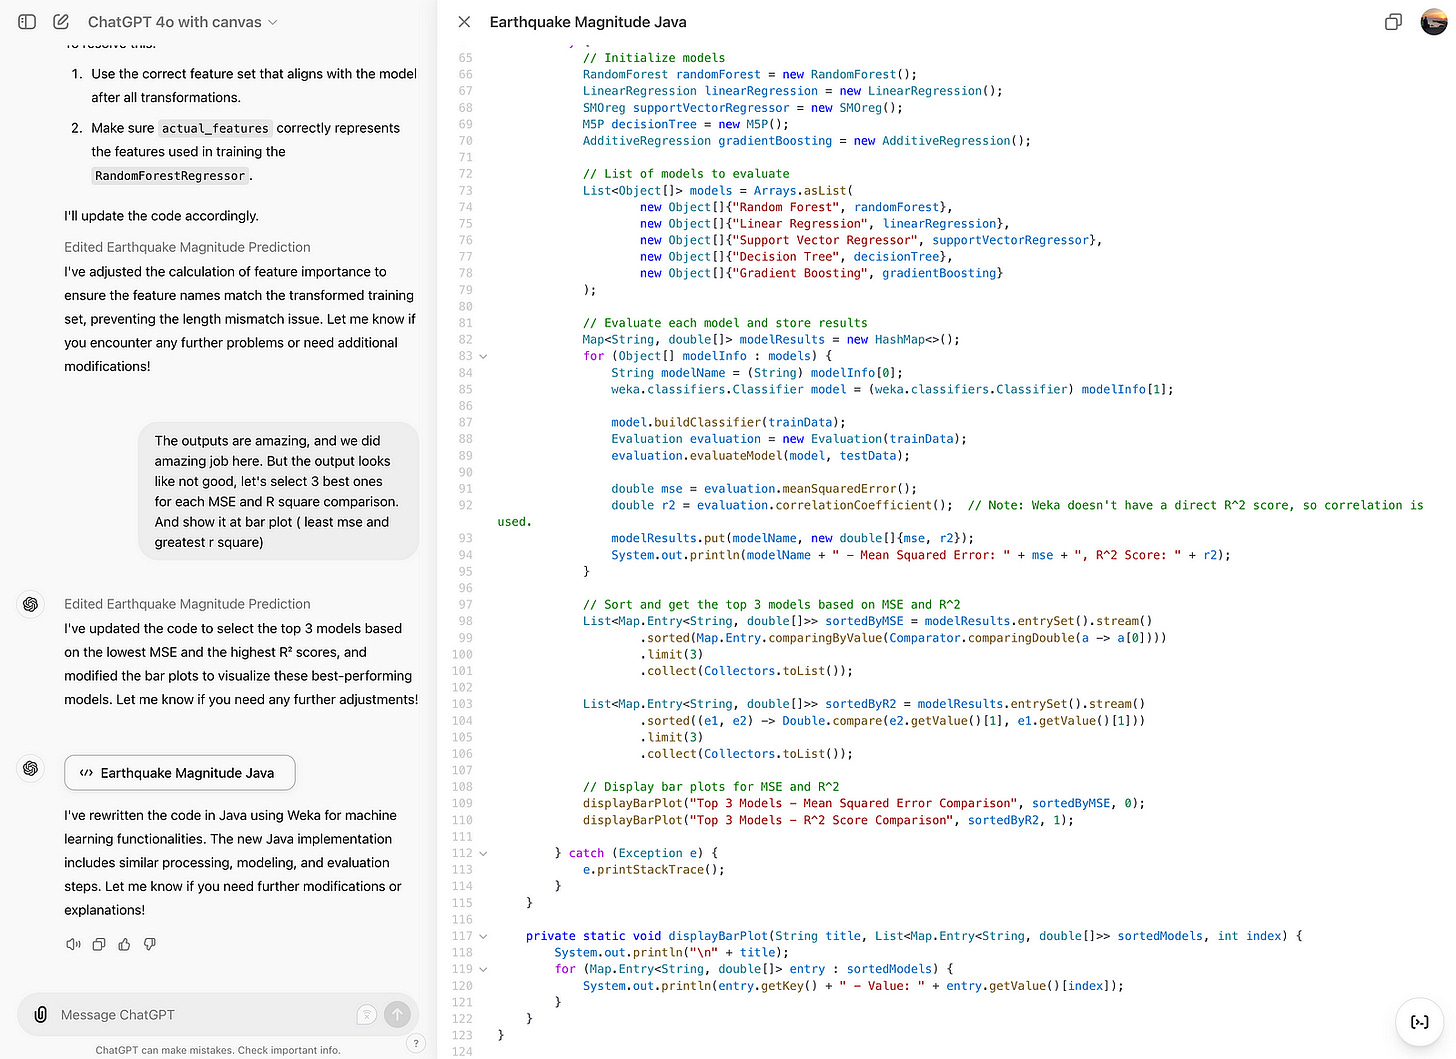The height and width of the screenshot is (1059, 1456).
Task: Collapse the for loop at line 119
Action: coord(483,969)
